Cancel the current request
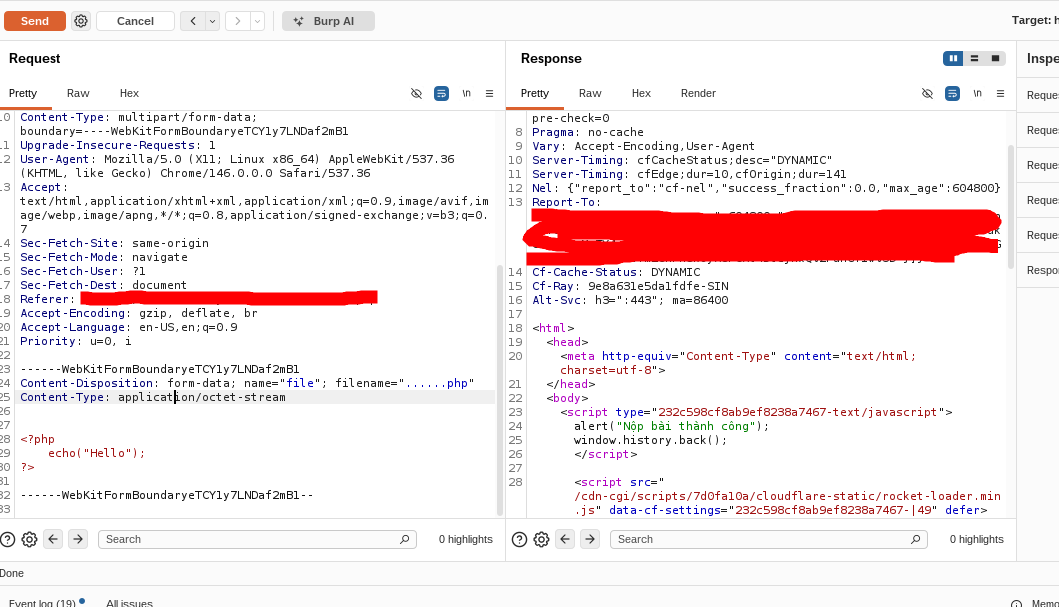 [135, 21]
